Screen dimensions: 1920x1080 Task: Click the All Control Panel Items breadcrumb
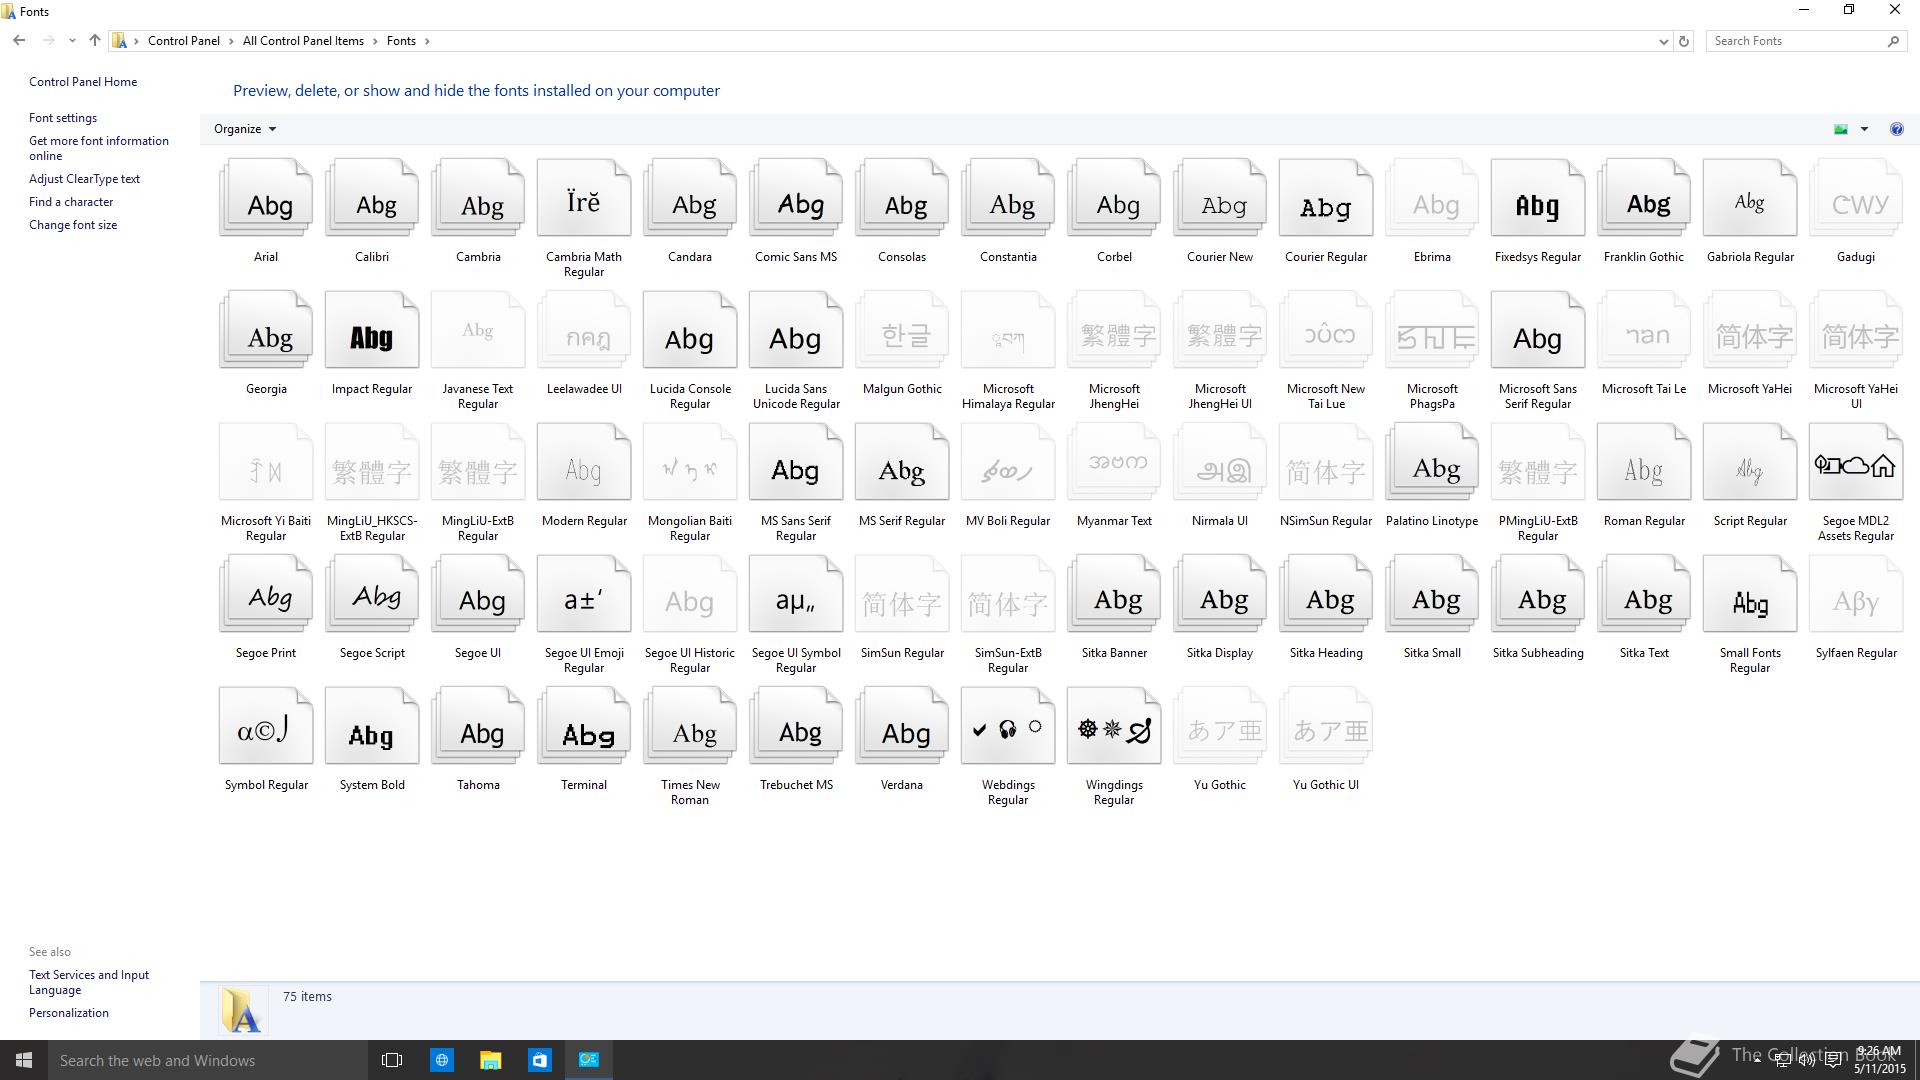303,41
